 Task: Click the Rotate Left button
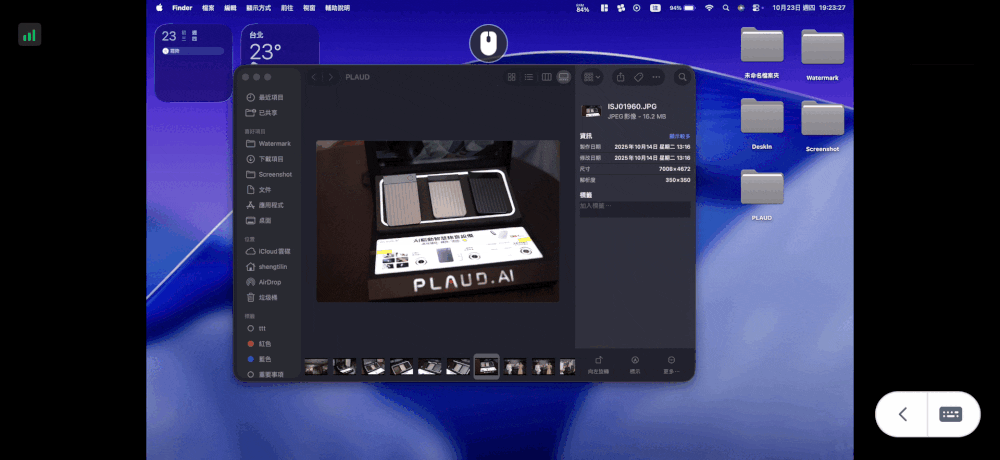coord(598,363)
